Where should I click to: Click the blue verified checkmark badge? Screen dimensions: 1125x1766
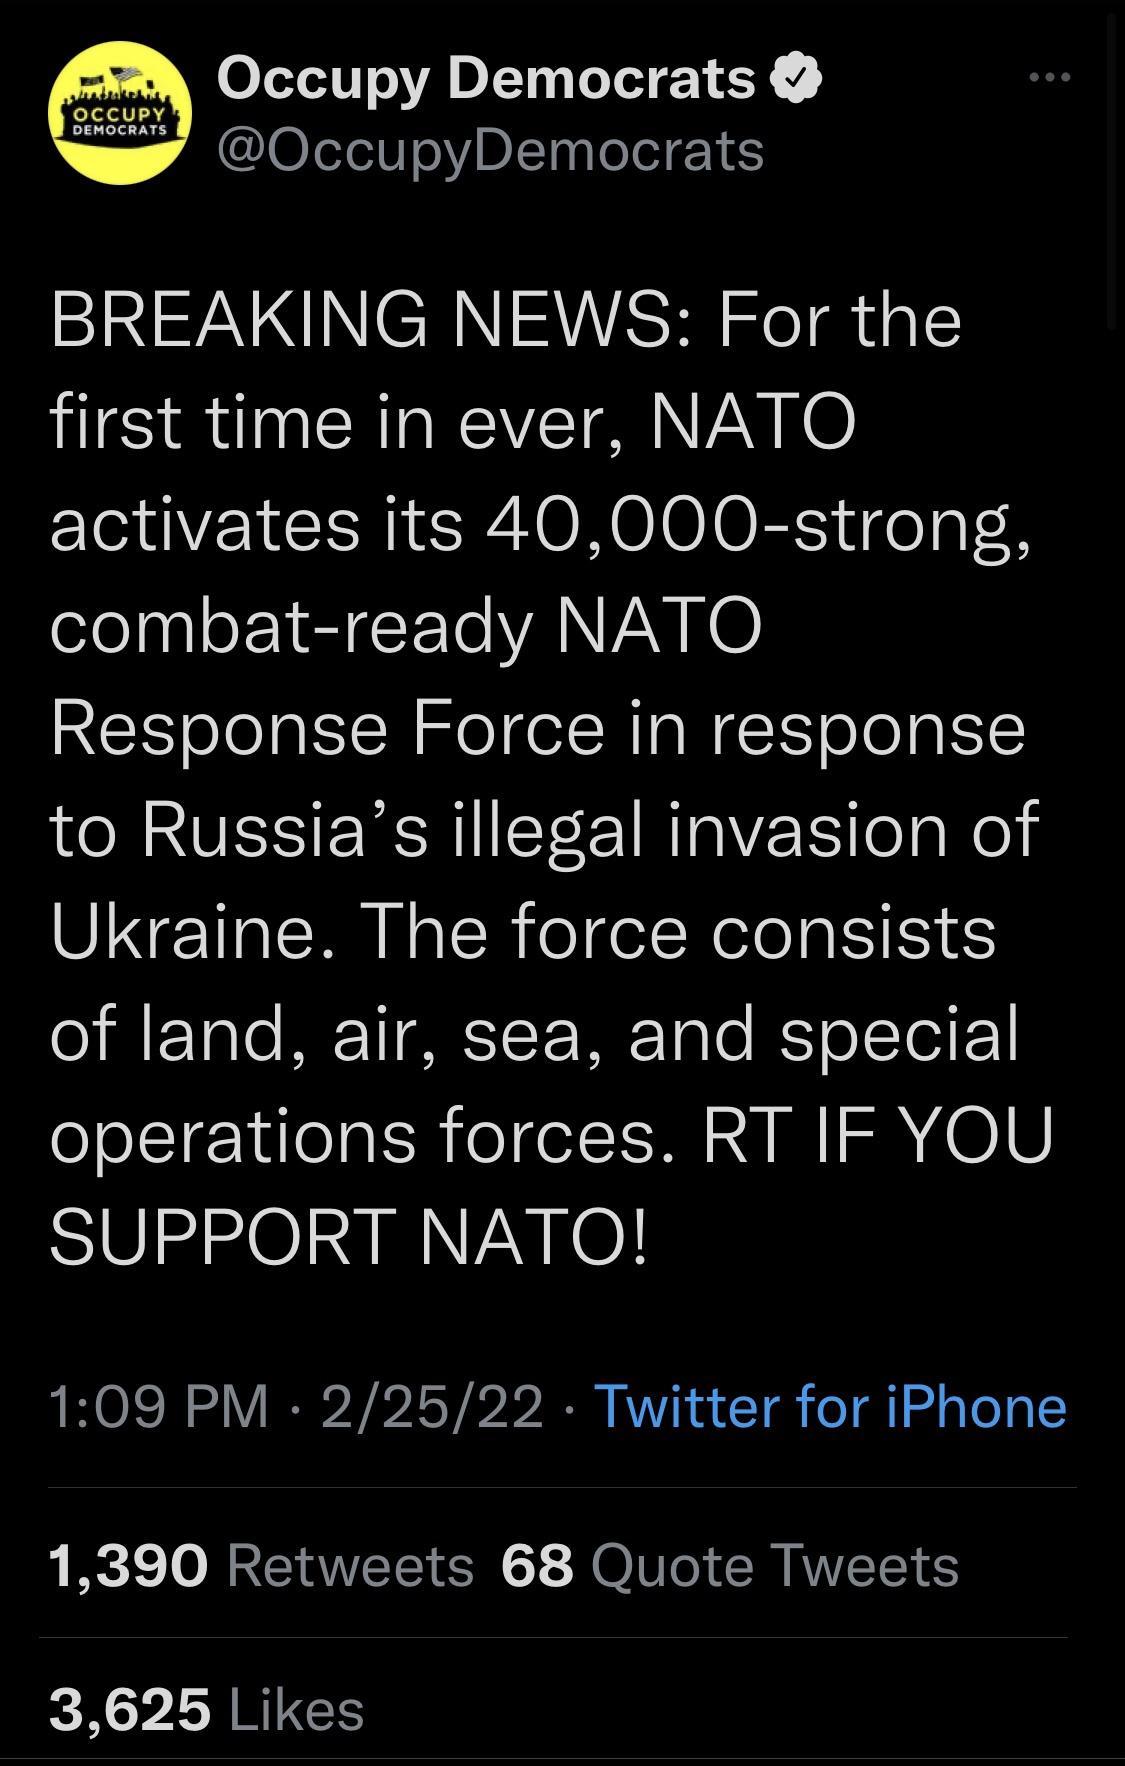point(799,80)
